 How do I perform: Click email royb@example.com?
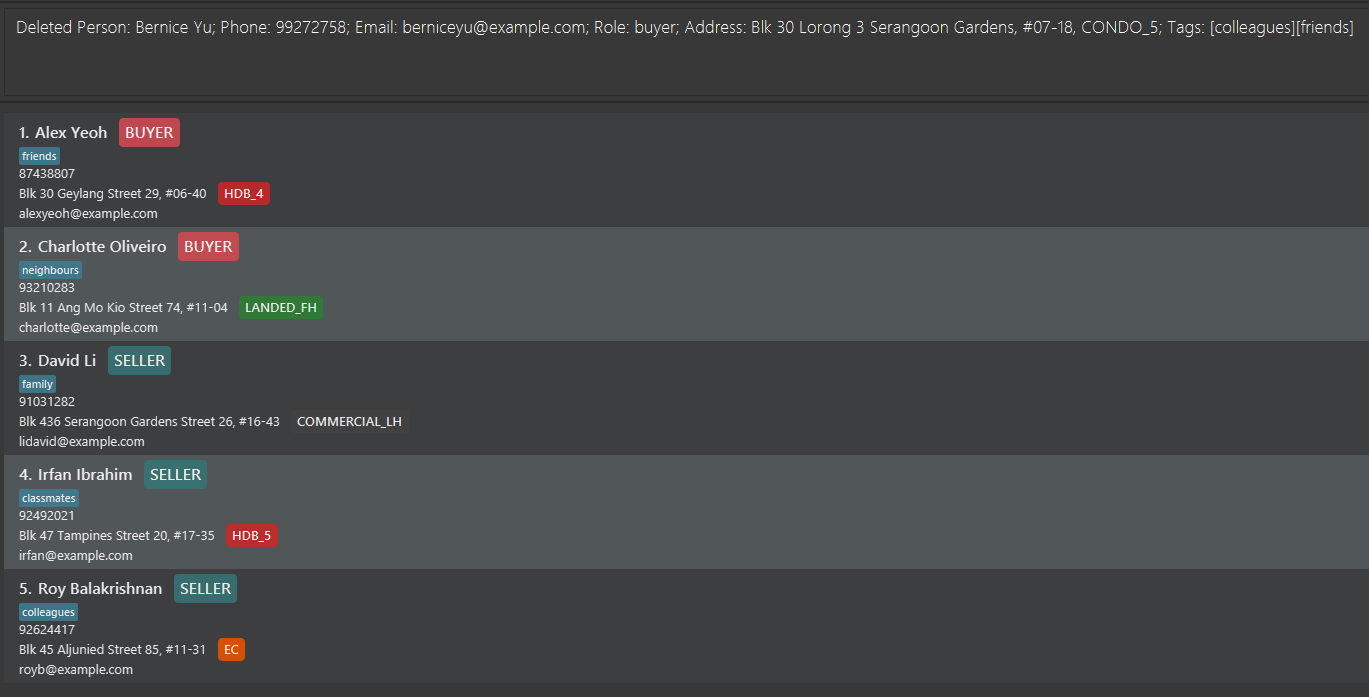pos(76,670)
